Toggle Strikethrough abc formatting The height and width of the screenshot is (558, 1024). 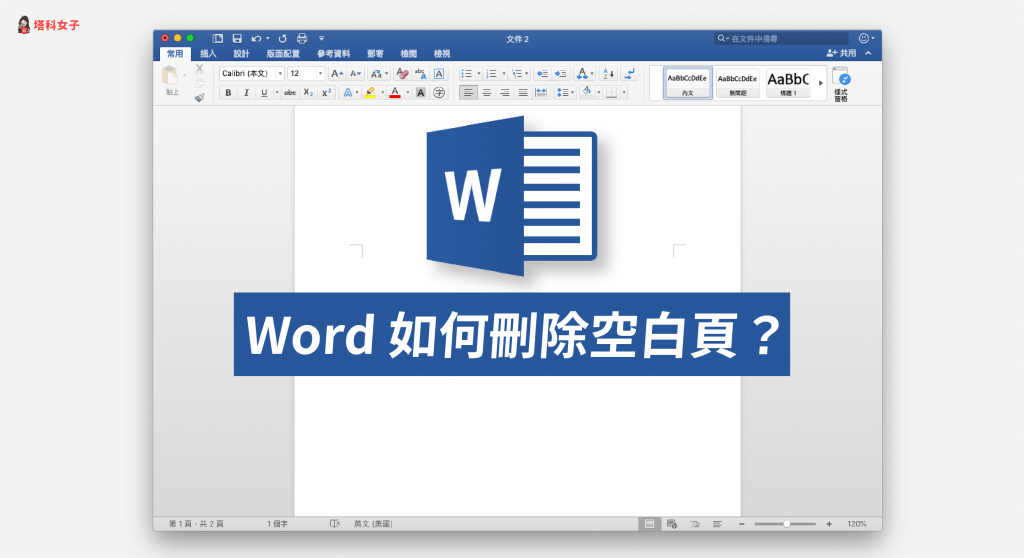coord(290,93)
